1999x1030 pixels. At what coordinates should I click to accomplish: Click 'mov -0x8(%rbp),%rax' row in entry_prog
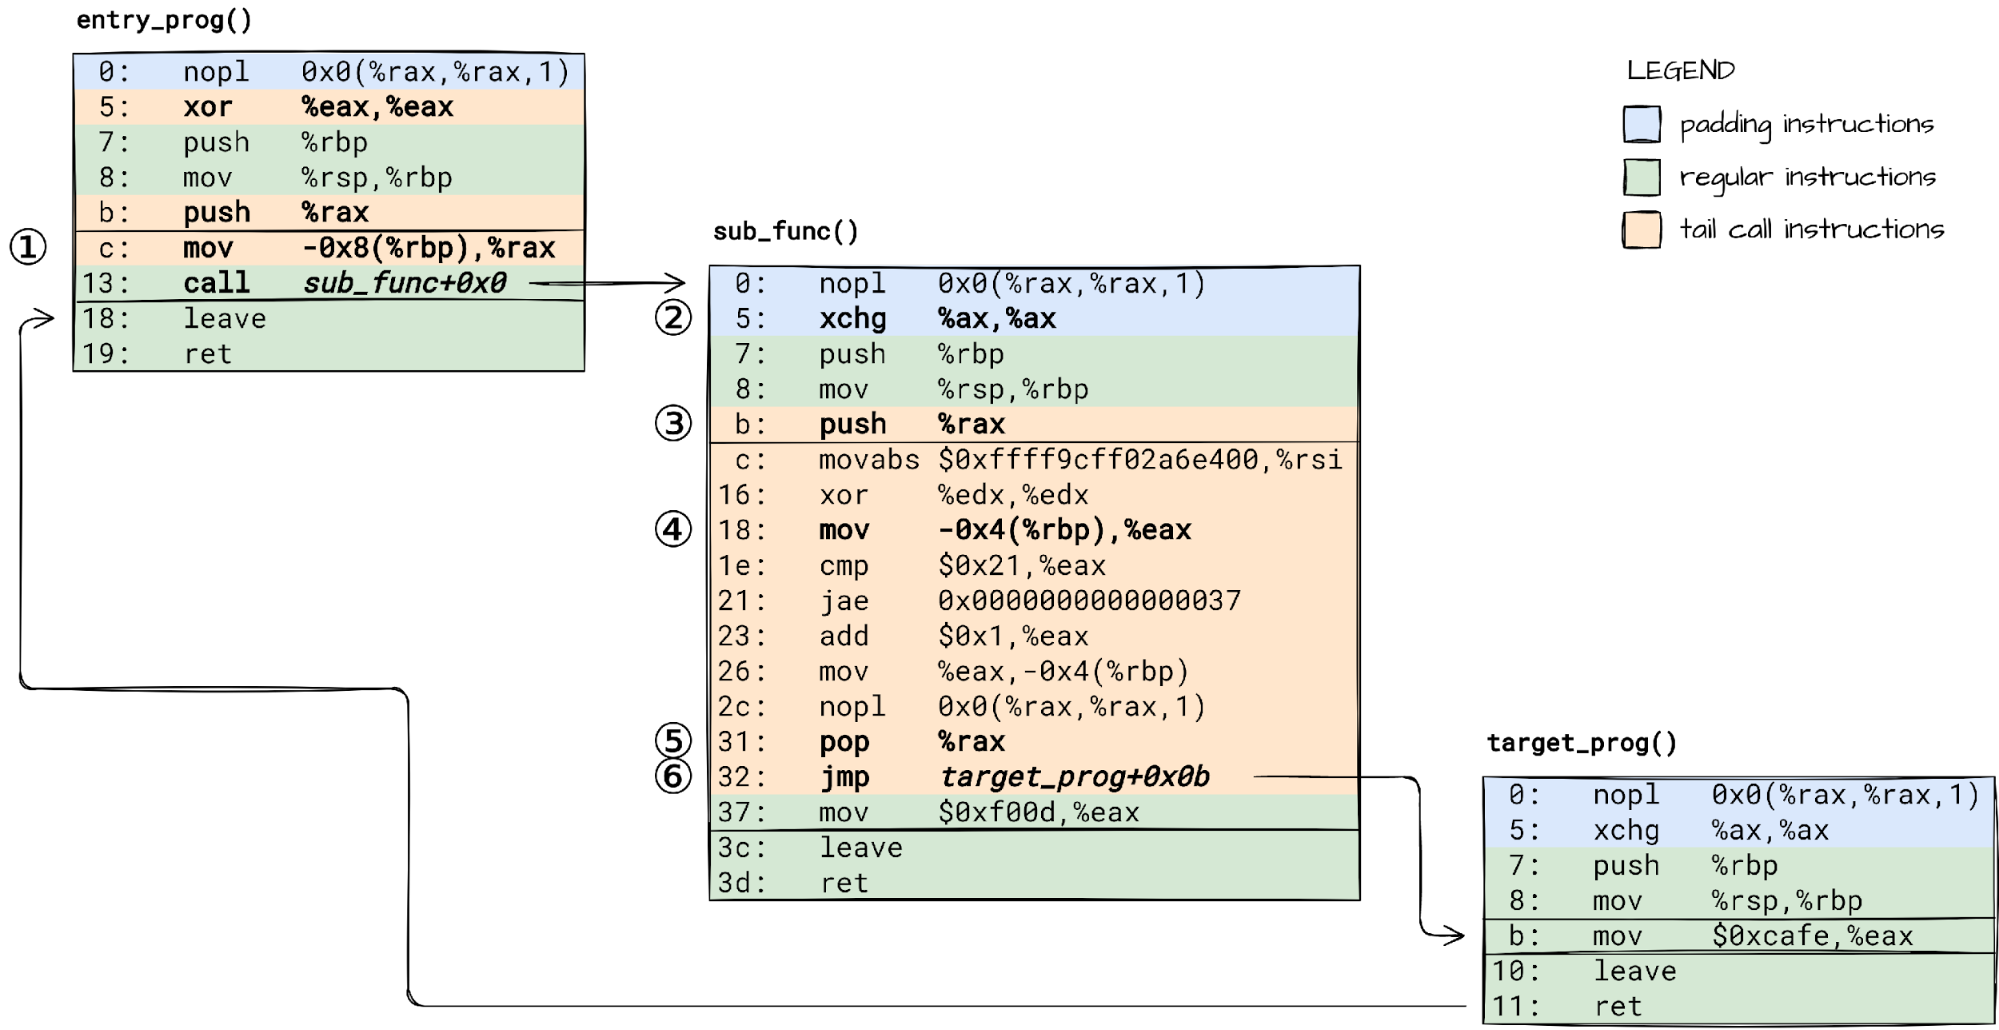329,248
